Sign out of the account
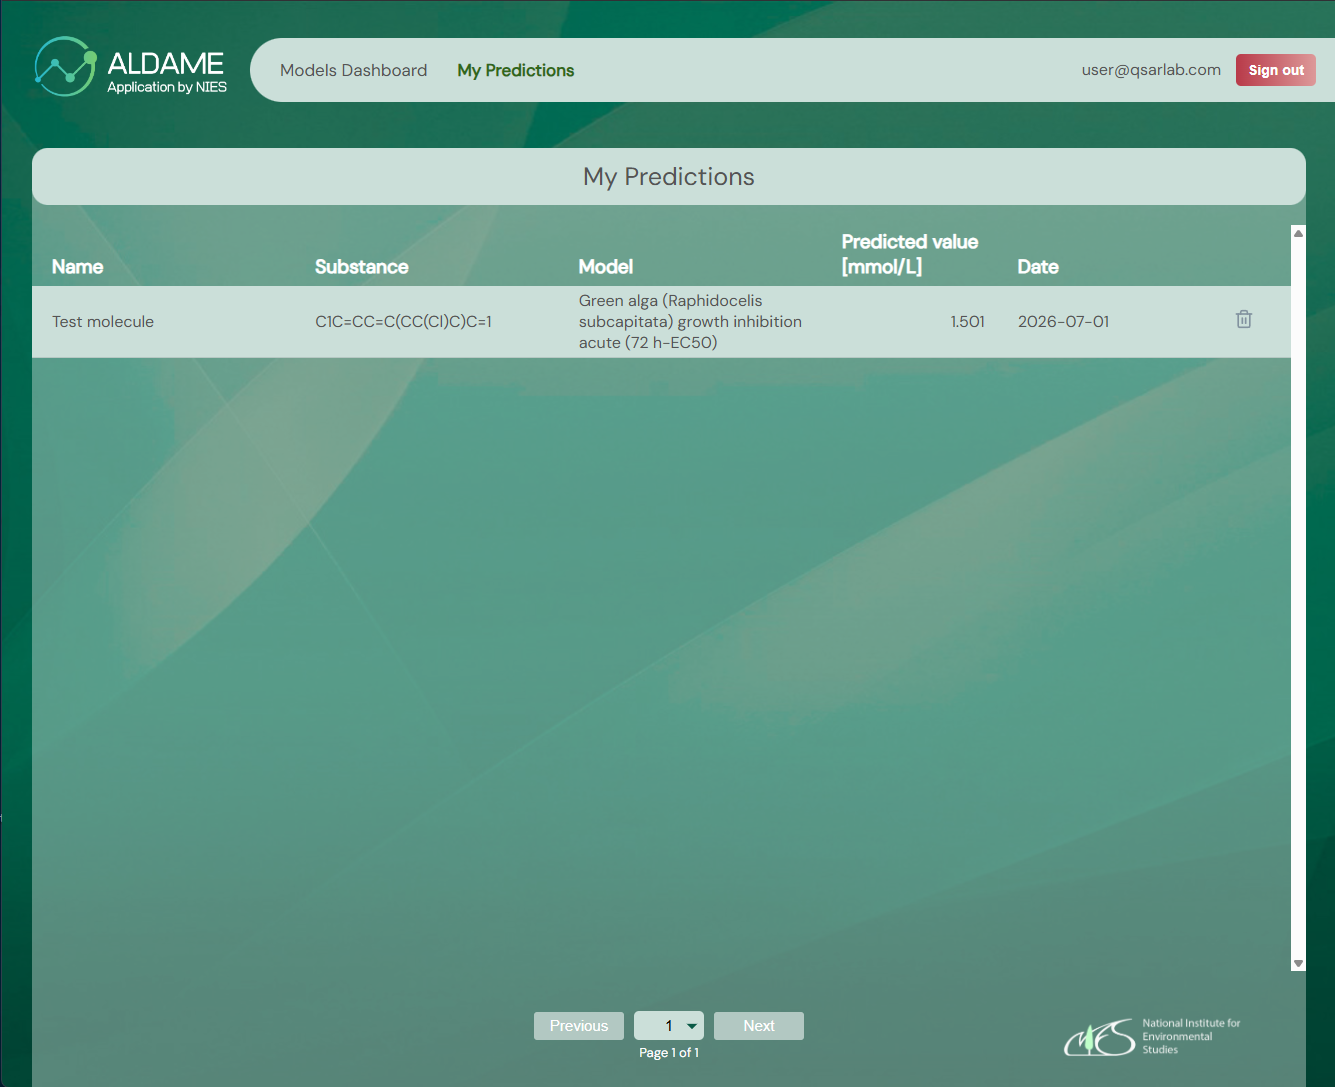 (1276, 70)
